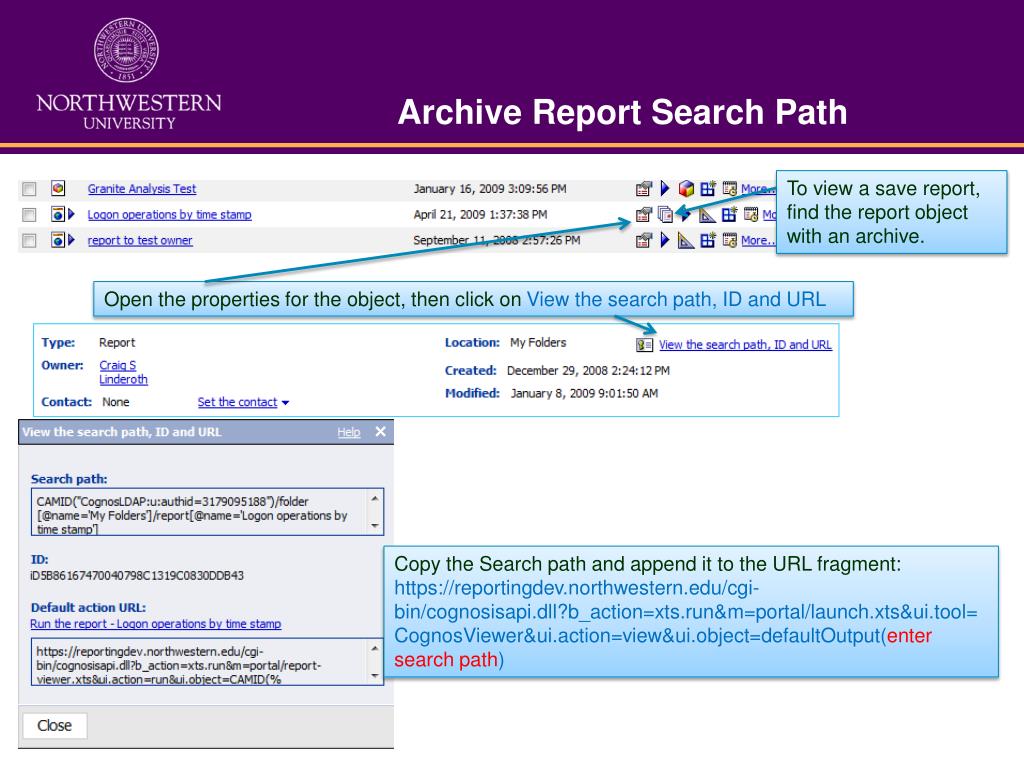Tick the checkbox for Granite Analysis Test
The image size is (1024, 768).
pyautogui.click(x=29, y=189)
